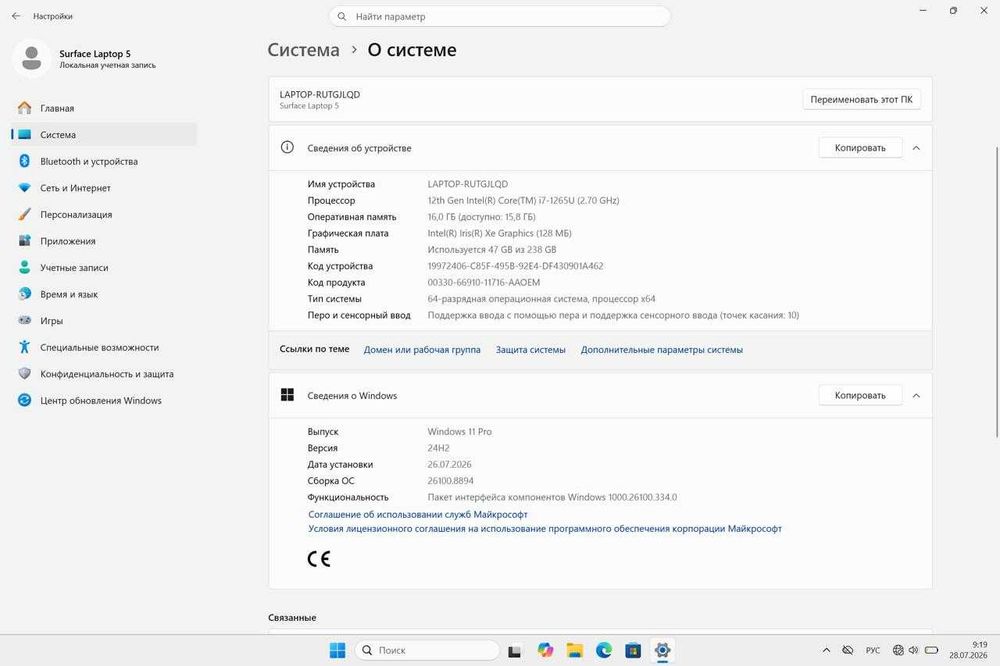Select the Выпуск value Windows 11 Pro
Viewport: 1000px width, 666px height.
459,431
